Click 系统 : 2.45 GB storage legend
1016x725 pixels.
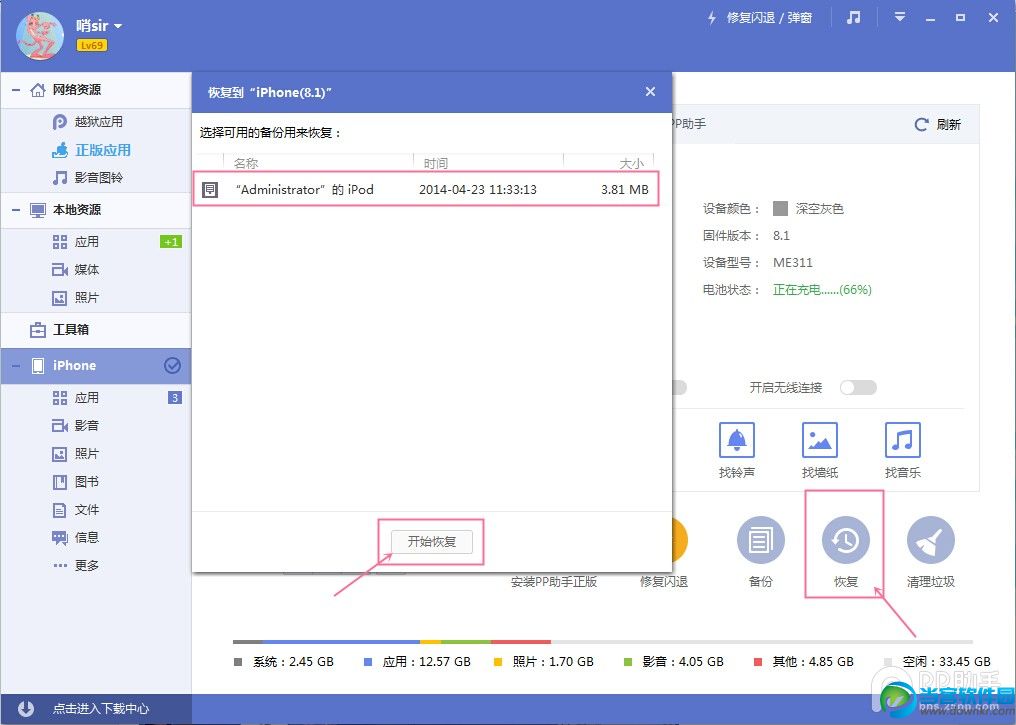[284, 662]
